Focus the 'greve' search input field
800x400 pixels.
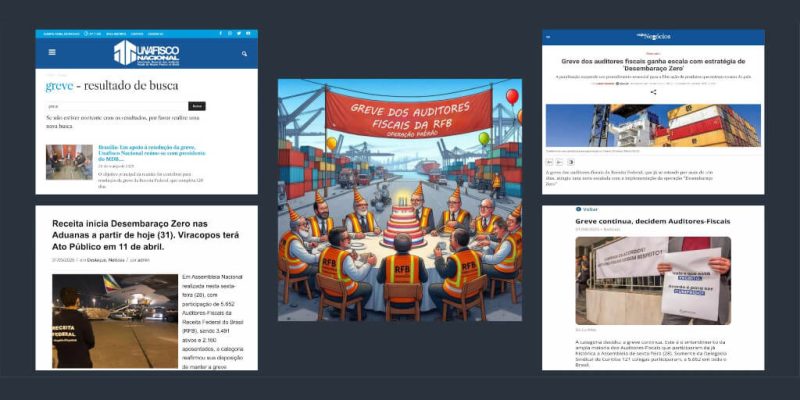(x=116, y=106)
